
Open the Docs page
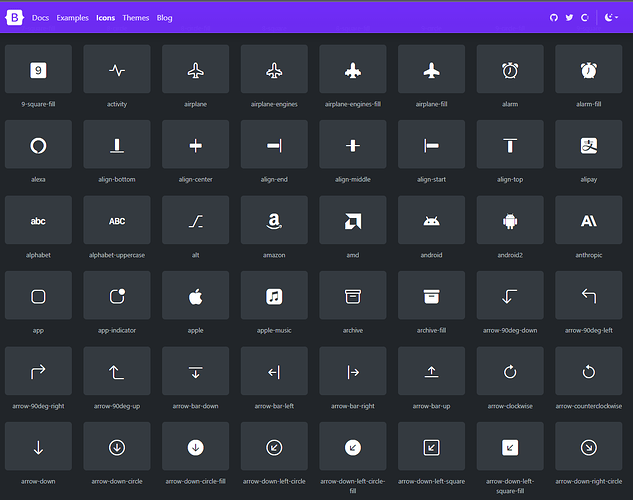[40, 18]
